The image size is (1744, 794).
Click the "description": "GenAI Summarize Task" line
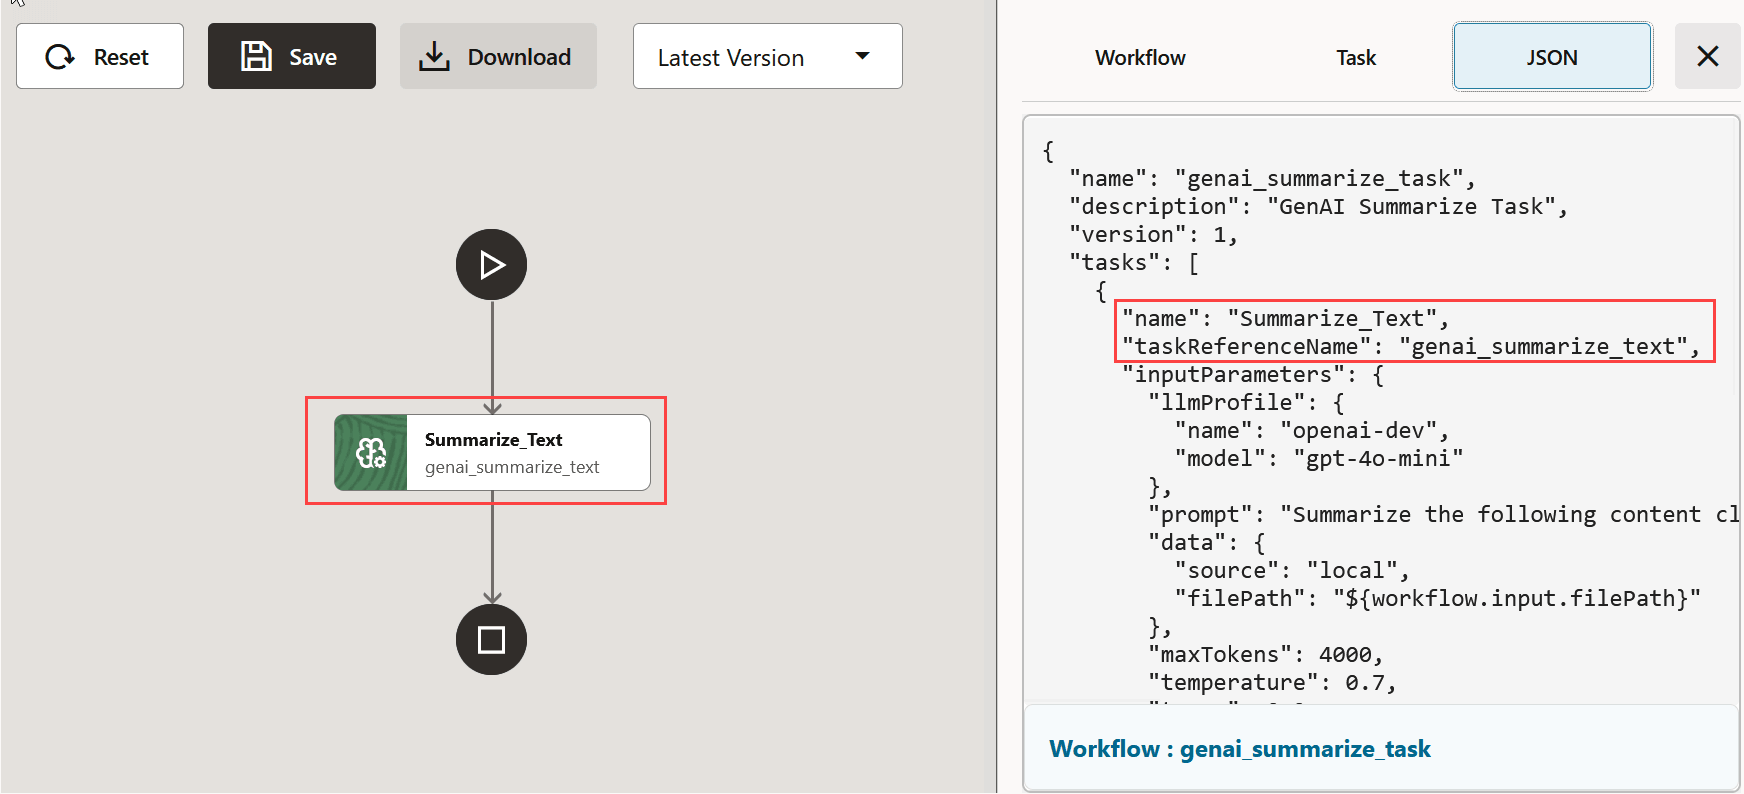tap(1318, 206)
